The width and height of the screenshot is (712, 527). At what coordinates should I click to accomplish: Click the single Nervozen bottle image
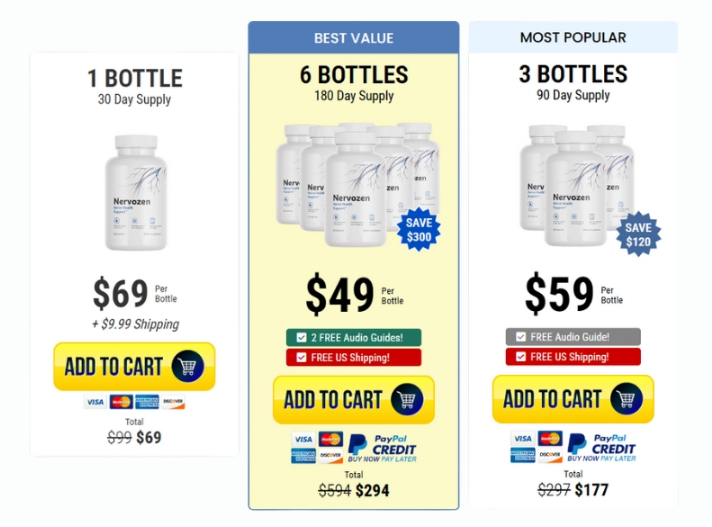(136, 192)
